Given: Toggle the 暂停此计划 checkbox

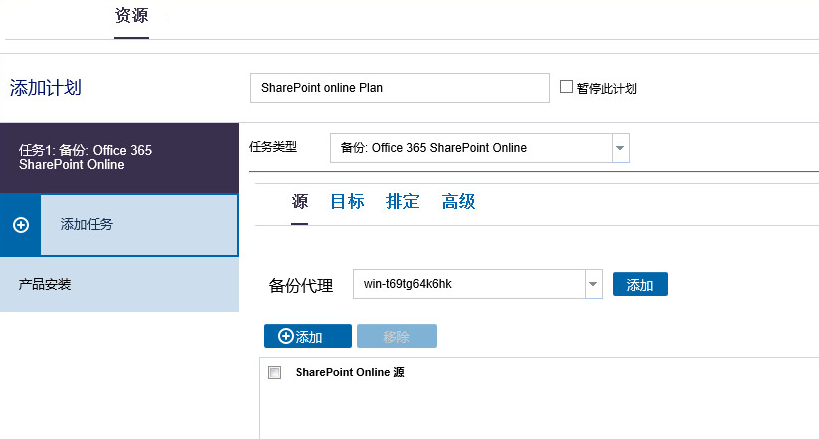Looking at the screenshot, I should click(567, 87).
